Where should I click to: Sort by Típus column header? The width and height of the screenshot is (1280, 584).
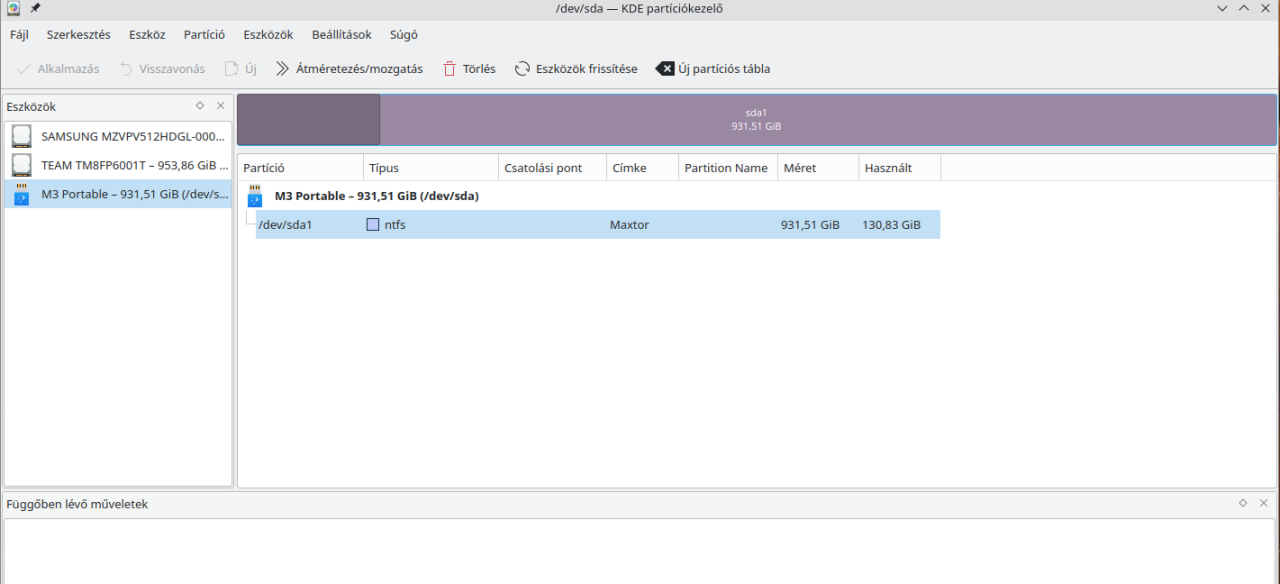431,168
